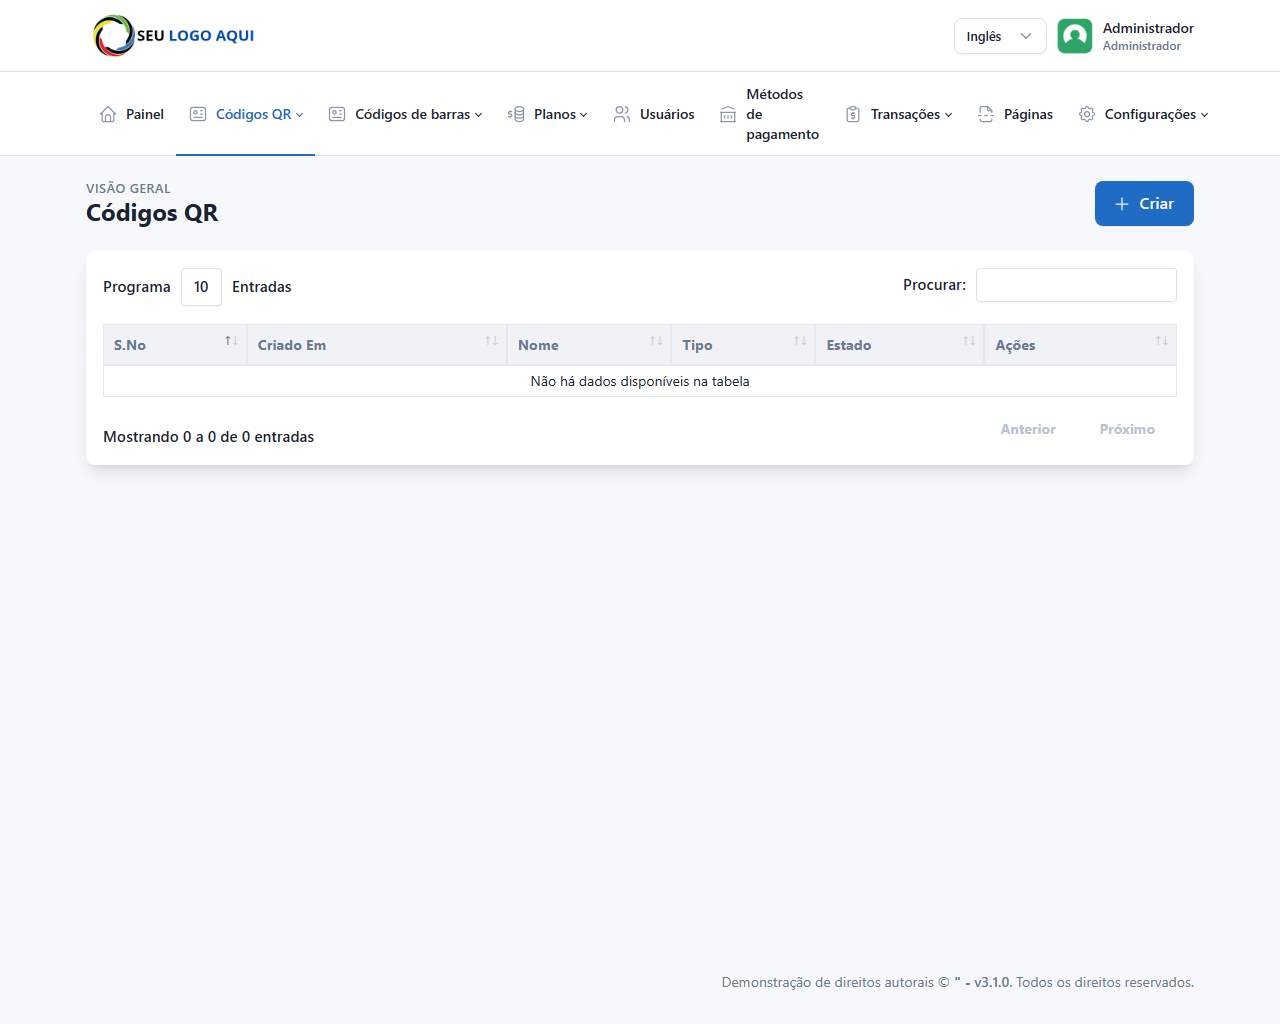
Task: Sort table by the Tipo column
Action: click(743, 345)
